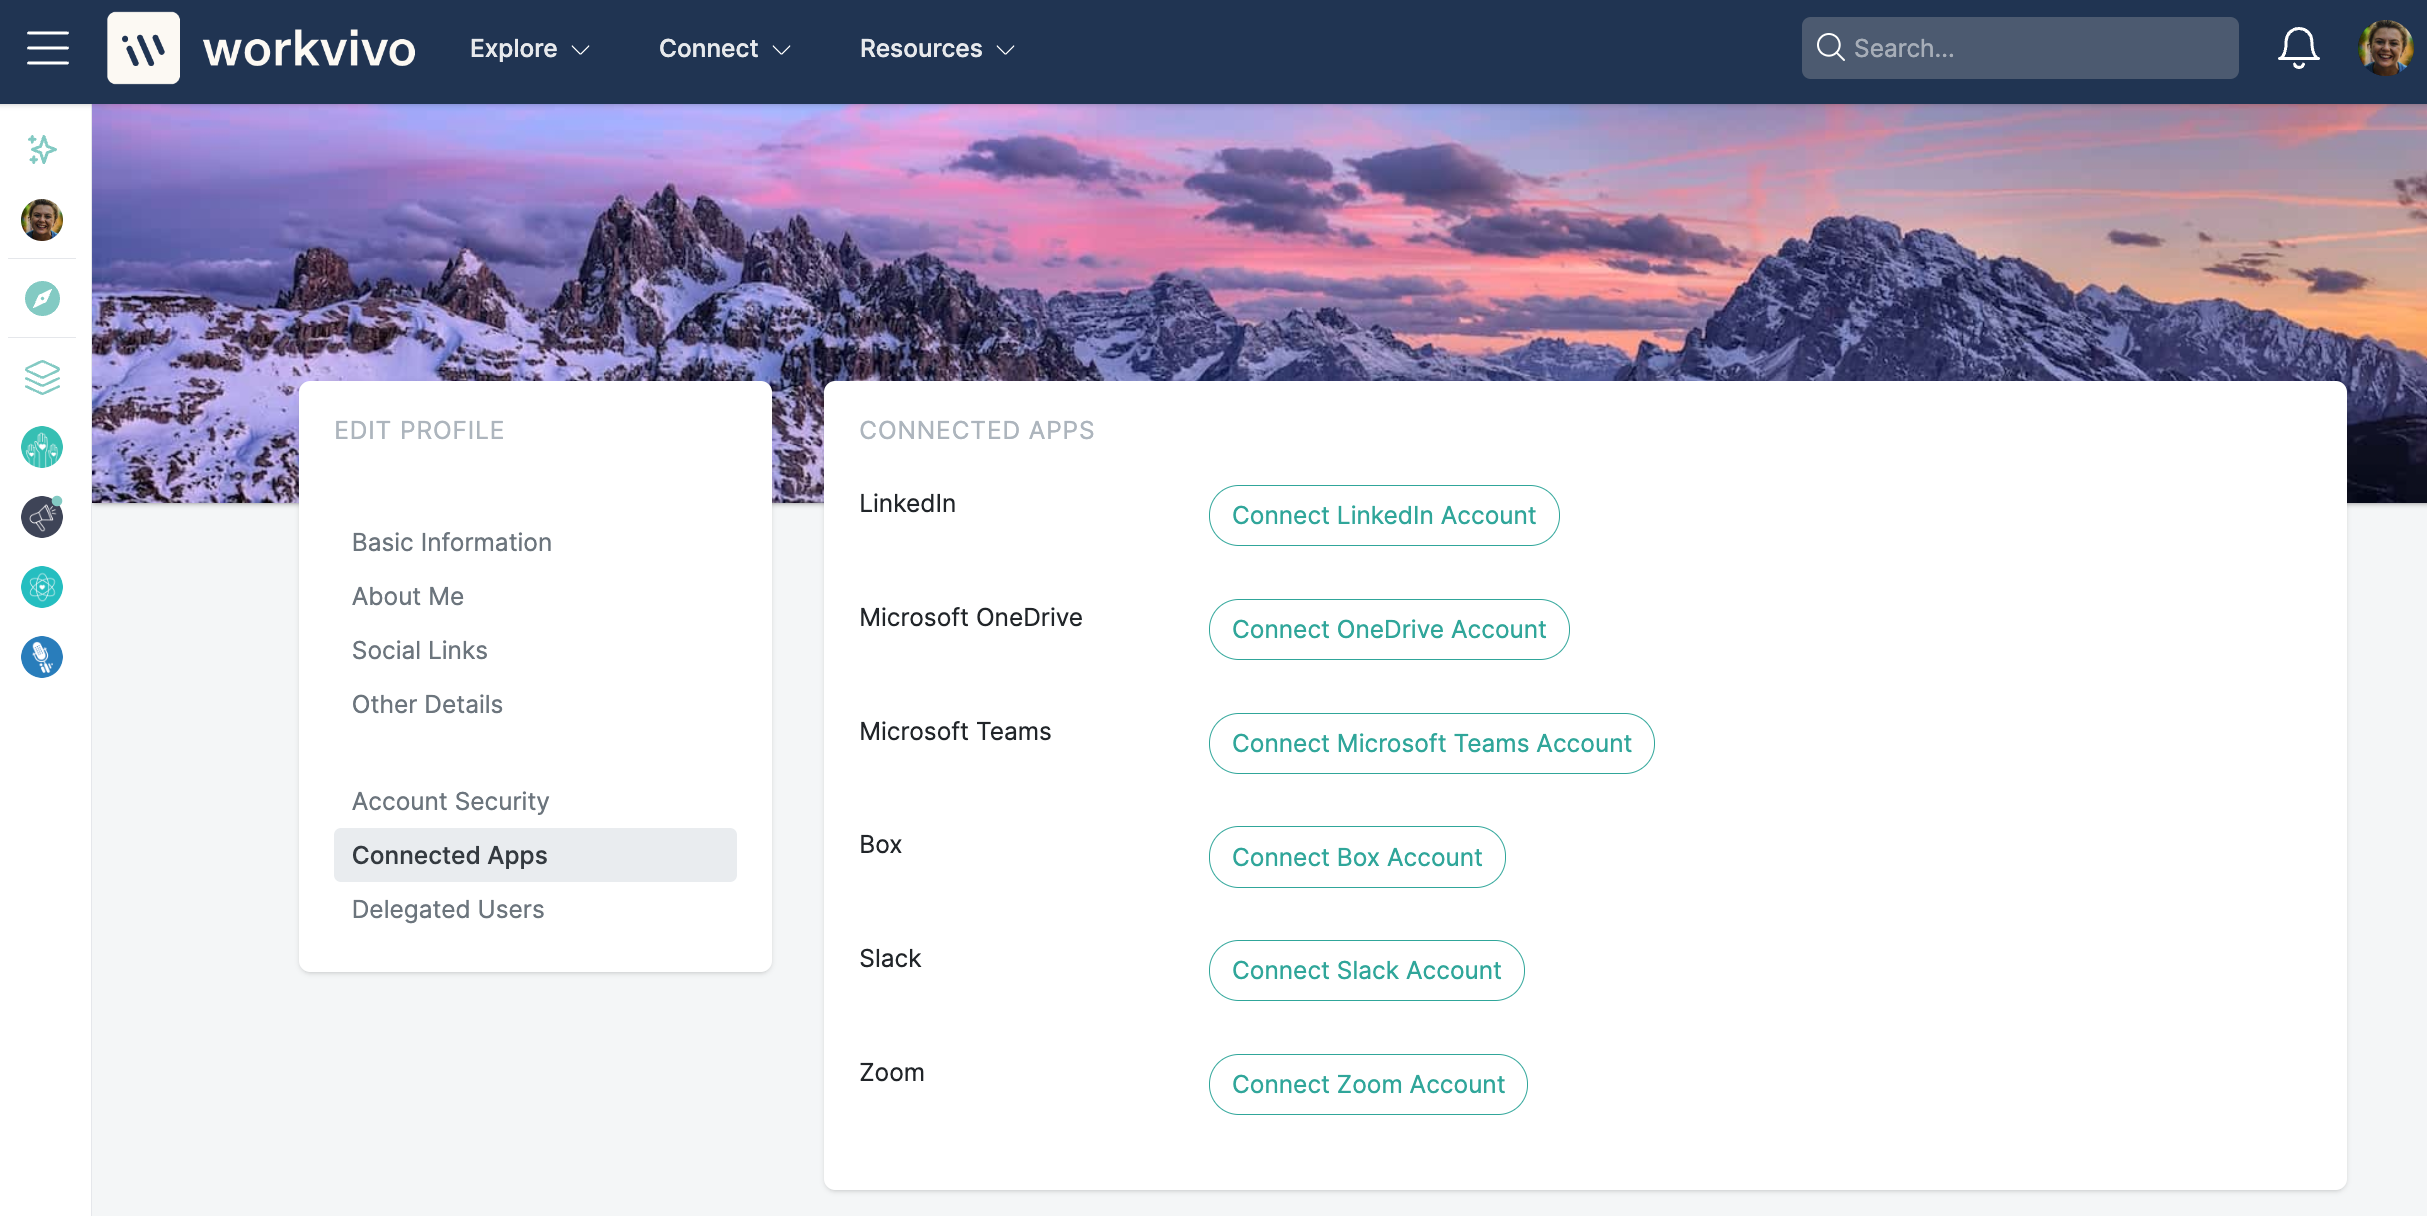
Task: Click the teal hands sidebar icon
Action: [x=42, y=447]
